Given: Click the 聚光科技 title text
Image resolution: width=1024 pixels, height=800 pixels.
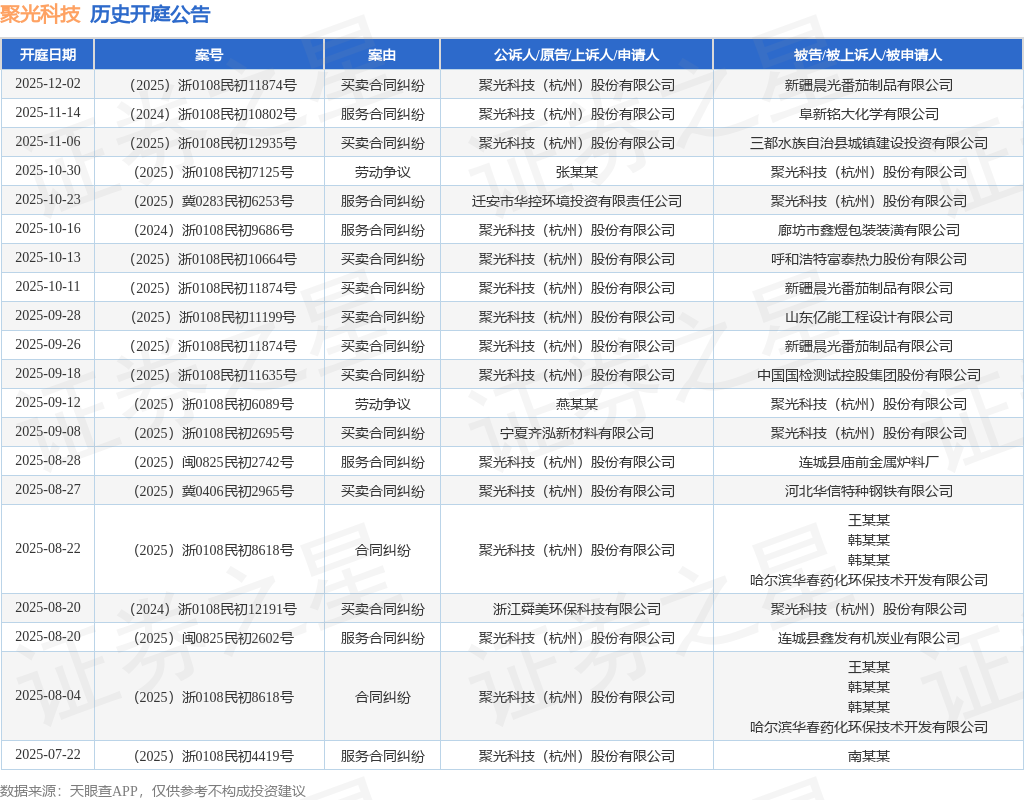Looking at the screenshot, I should coord(40,14).
